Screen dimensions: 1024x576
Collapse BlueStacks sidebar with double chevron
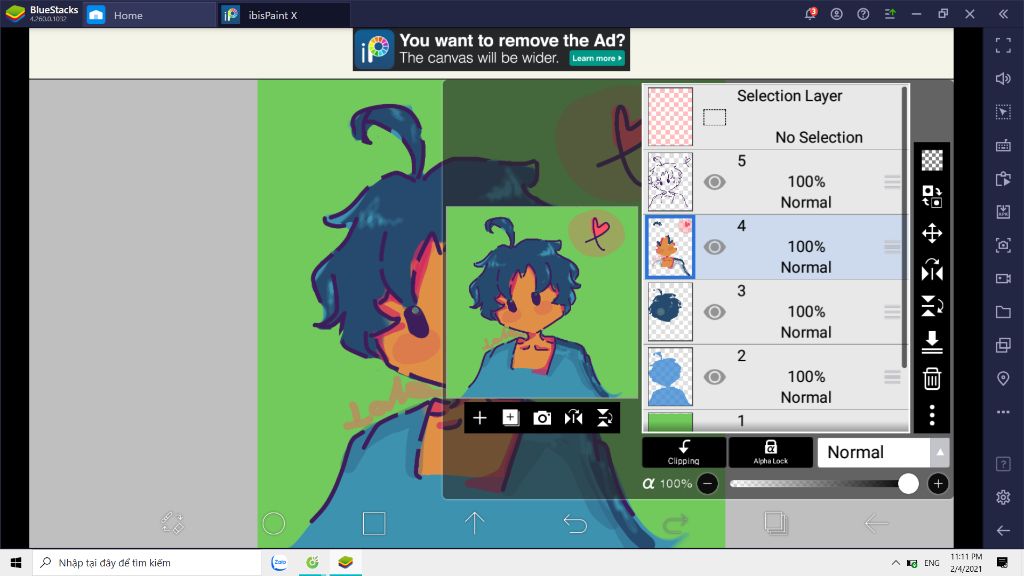[x=1003, y=14]
